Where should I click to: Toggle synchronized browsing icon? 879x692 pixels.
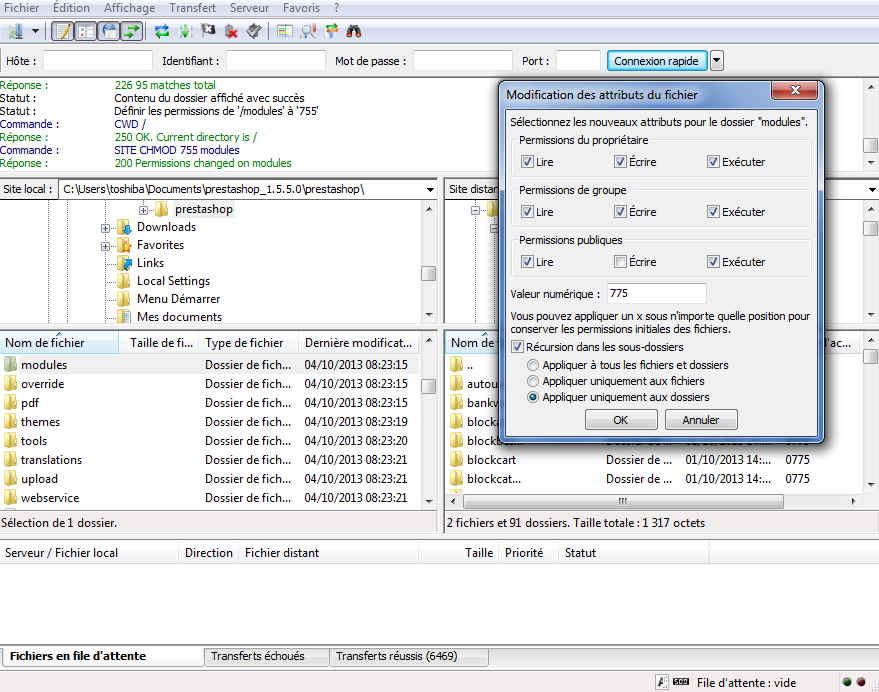[x=331, y=31]
